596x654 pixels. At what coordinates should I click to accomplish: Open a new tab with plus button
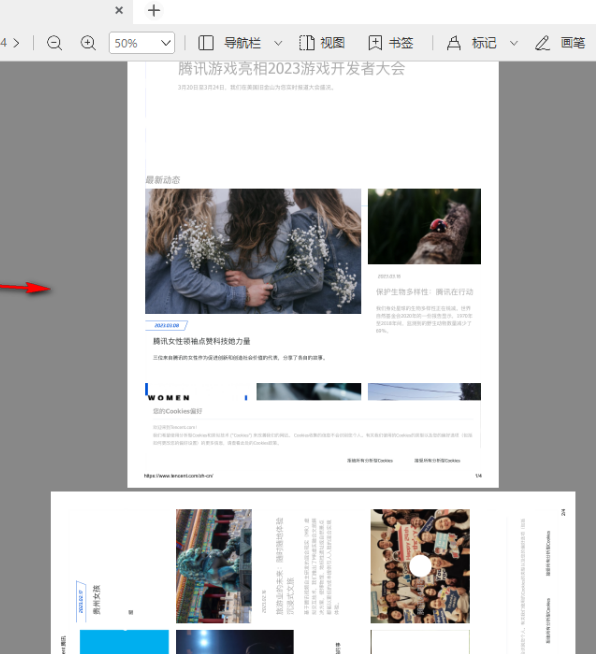click(x=154, y=10)
